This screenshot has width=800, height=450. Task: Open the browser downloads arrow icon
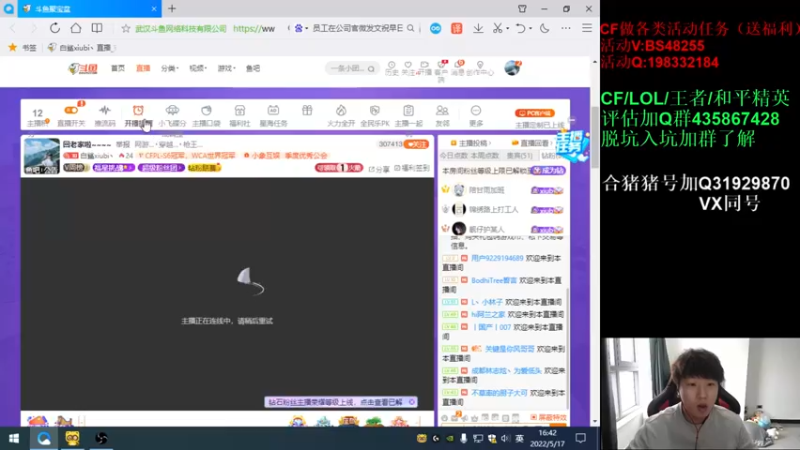478,29
